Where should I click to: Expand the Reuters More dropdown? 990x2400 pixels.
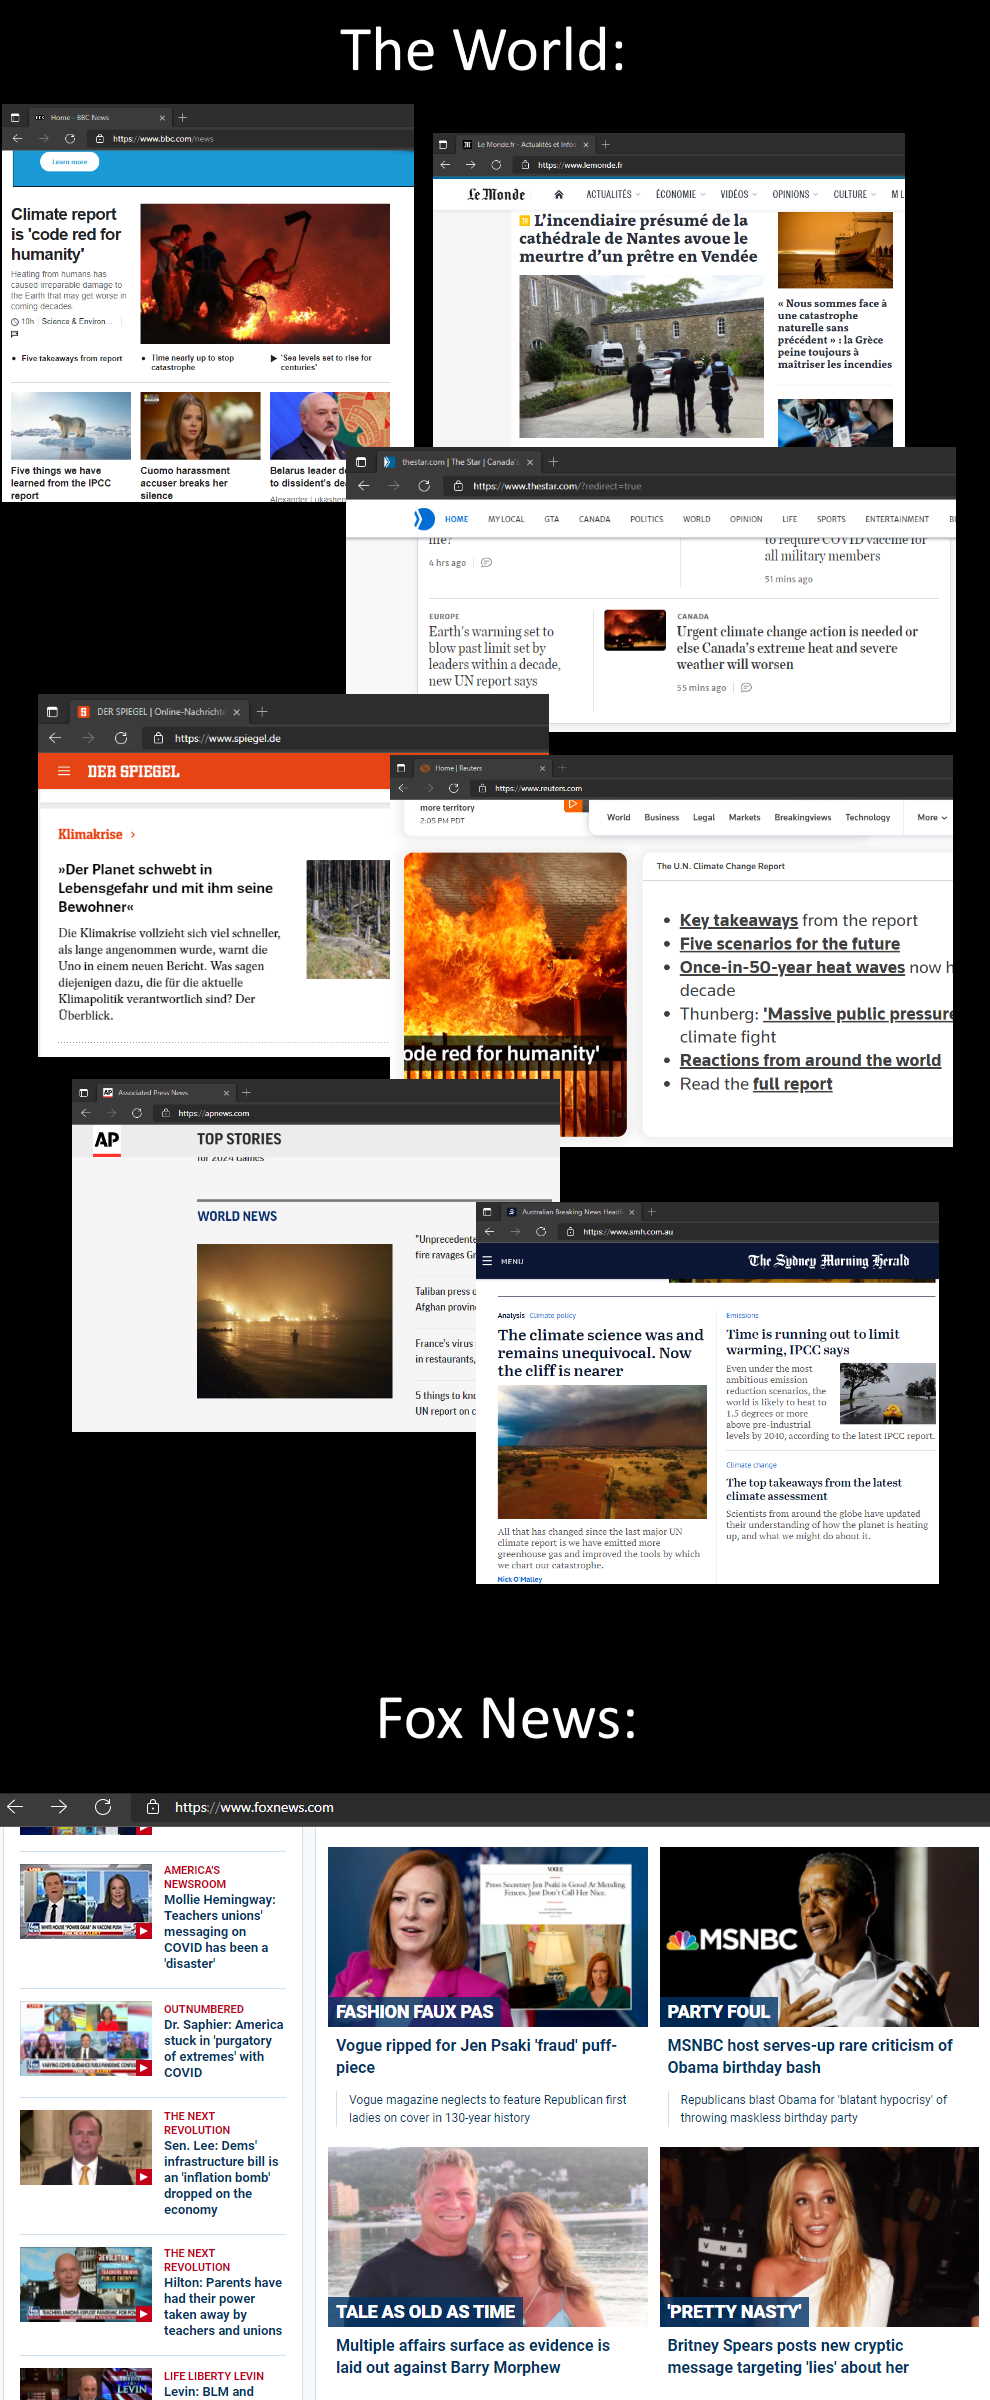click(x=931, y=817)
